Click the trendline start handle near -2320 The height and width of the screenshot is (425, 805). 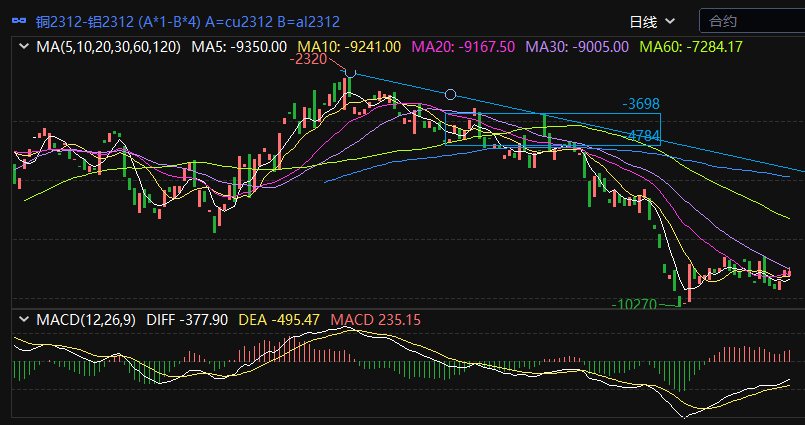pos(350,73)
